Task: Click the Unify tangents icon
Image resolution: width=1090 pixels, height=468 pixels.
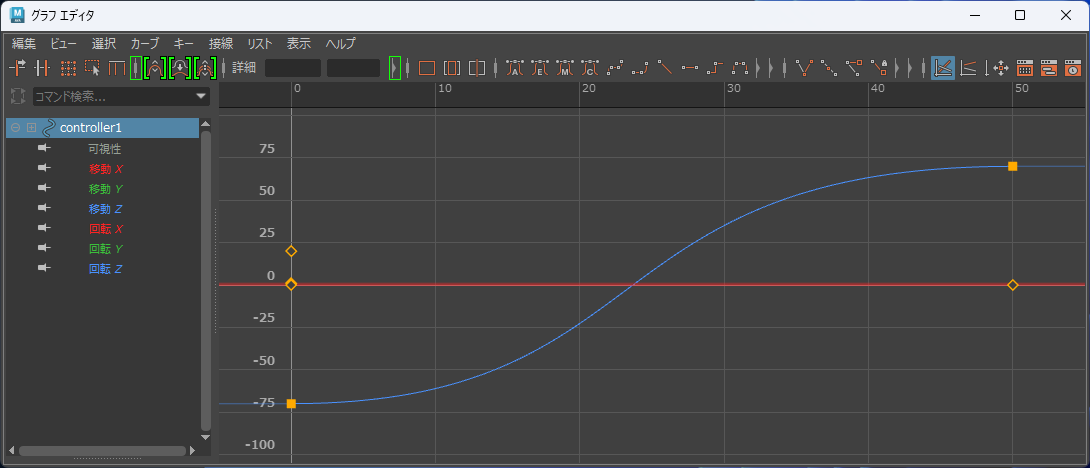Action: pyautogui.click(x=829, y=68)
